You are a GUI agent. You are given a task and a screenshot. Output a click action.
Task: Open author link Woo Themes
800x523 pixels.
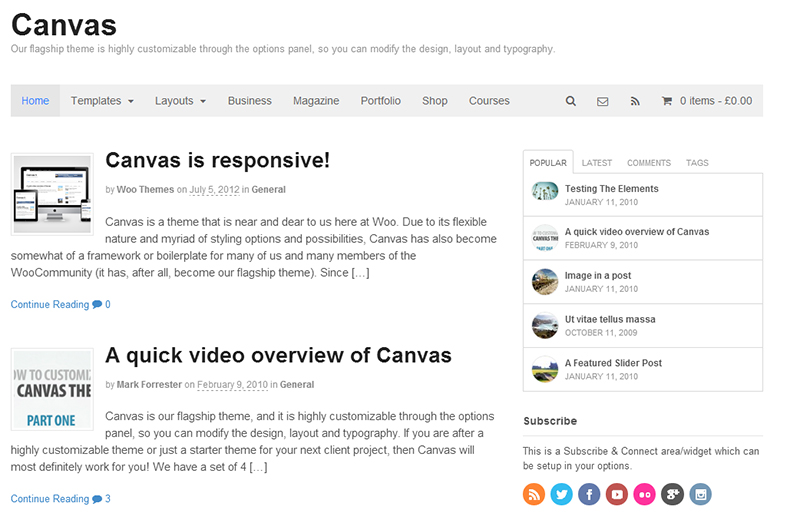pos(145,189)
